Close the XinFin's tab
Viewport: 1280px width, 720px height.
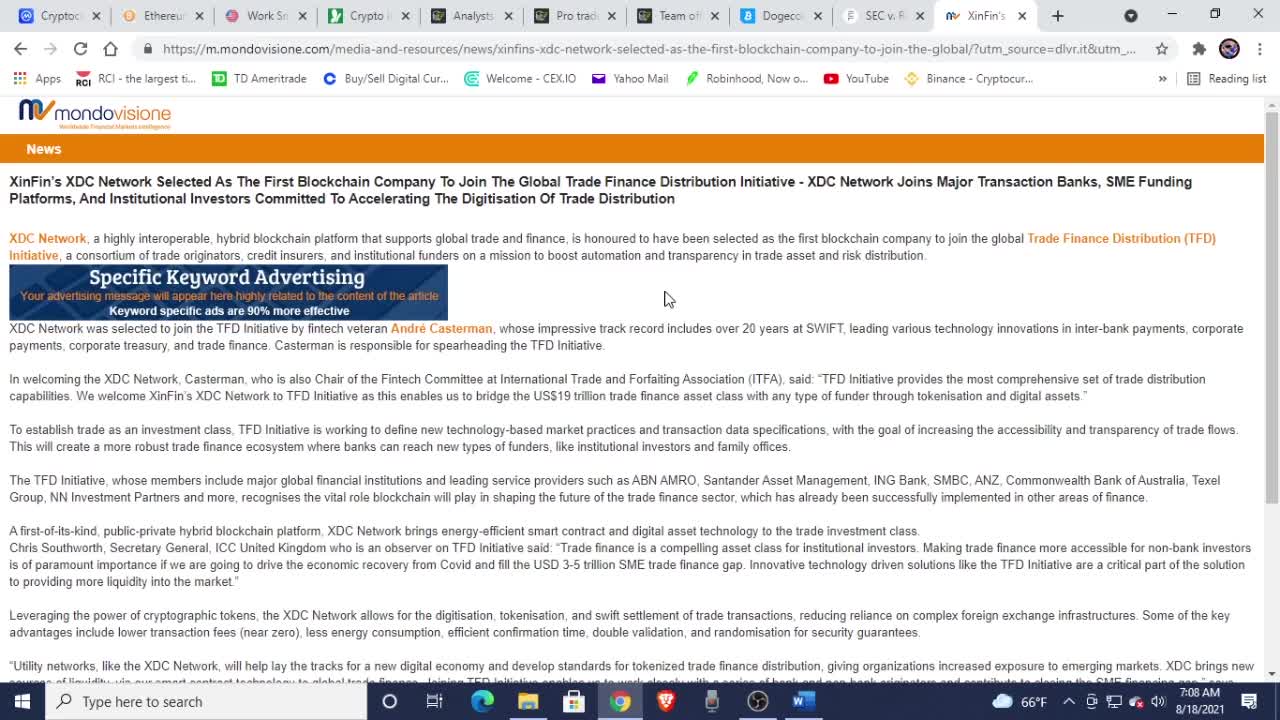[x=1022, y=16]
